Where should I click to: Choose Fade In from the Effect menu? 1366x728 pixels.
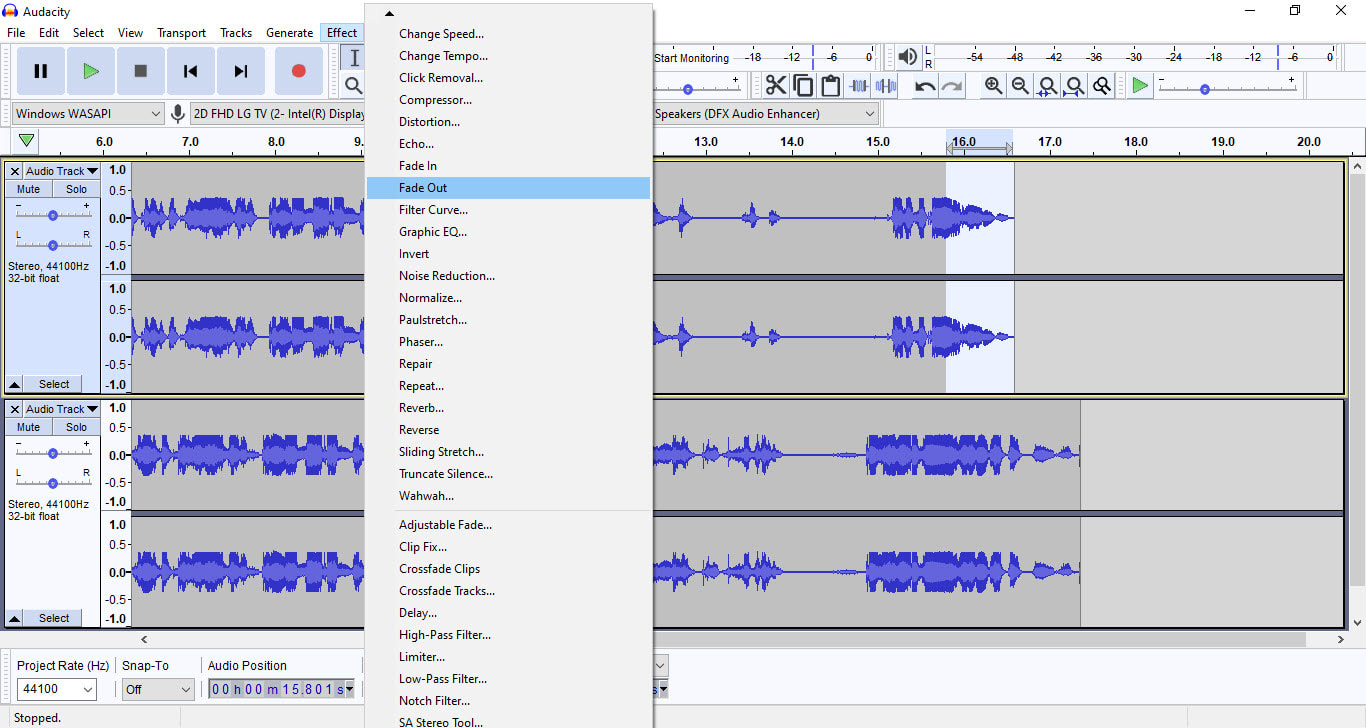pyautogui.click(x=509, y=166)
